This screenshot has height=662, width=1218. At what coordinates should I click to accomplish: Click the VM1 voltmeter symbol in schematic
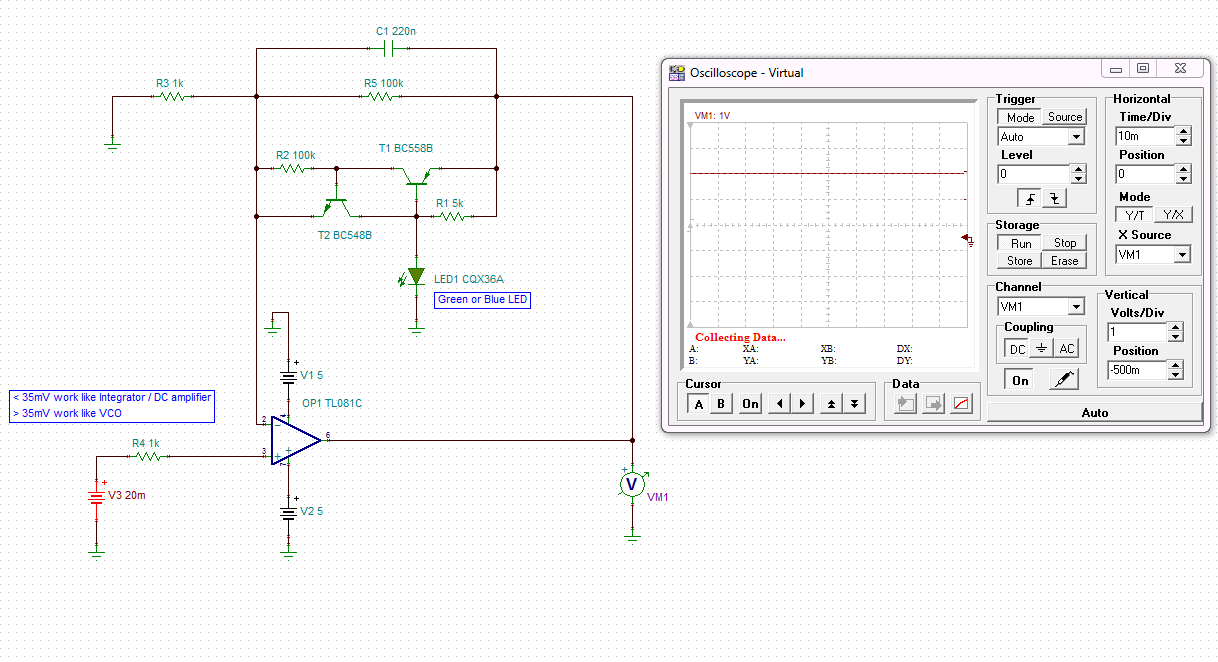pos(631,484)
